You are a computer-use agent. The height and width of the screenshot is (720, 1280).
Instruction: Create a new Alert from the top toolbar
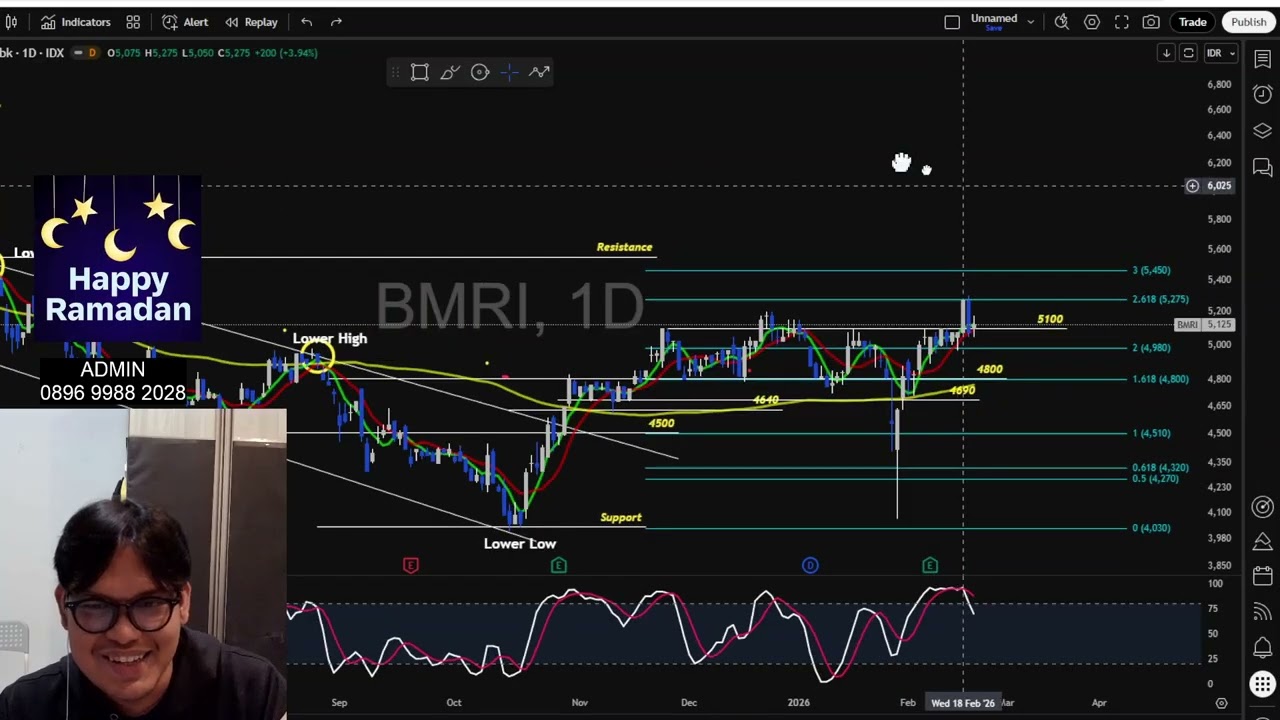pos(185,22)
